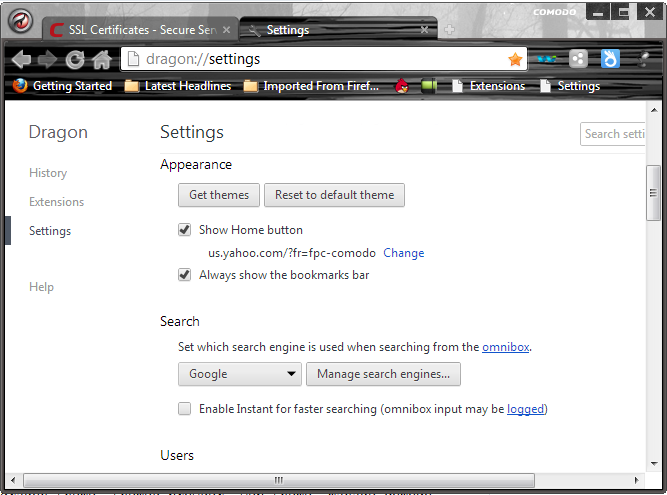Click the scroll right arrow
The height and width of the screenshot is (495, 667).
click(x=636, y=481)
